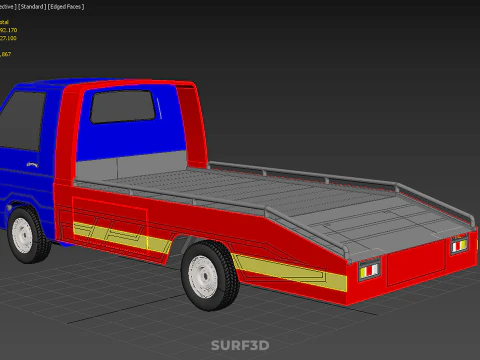Select the truck's front wheel in viewport
This screenshot has height=360, width=480.
pyautogui.click(x=28, y=235)
